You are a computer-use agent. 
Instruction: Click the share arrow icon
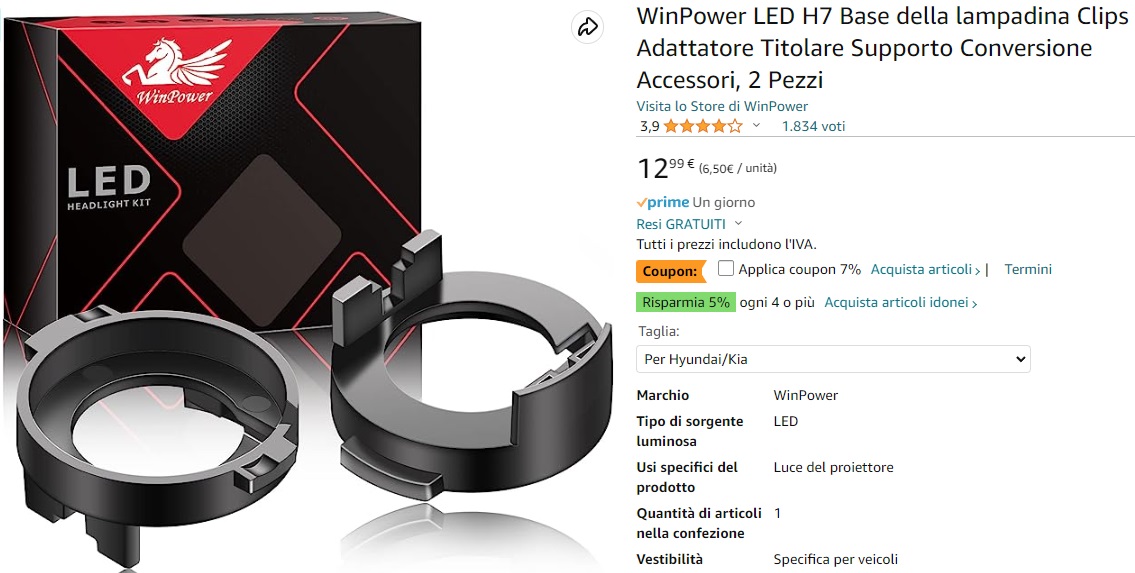click(587, 27)
